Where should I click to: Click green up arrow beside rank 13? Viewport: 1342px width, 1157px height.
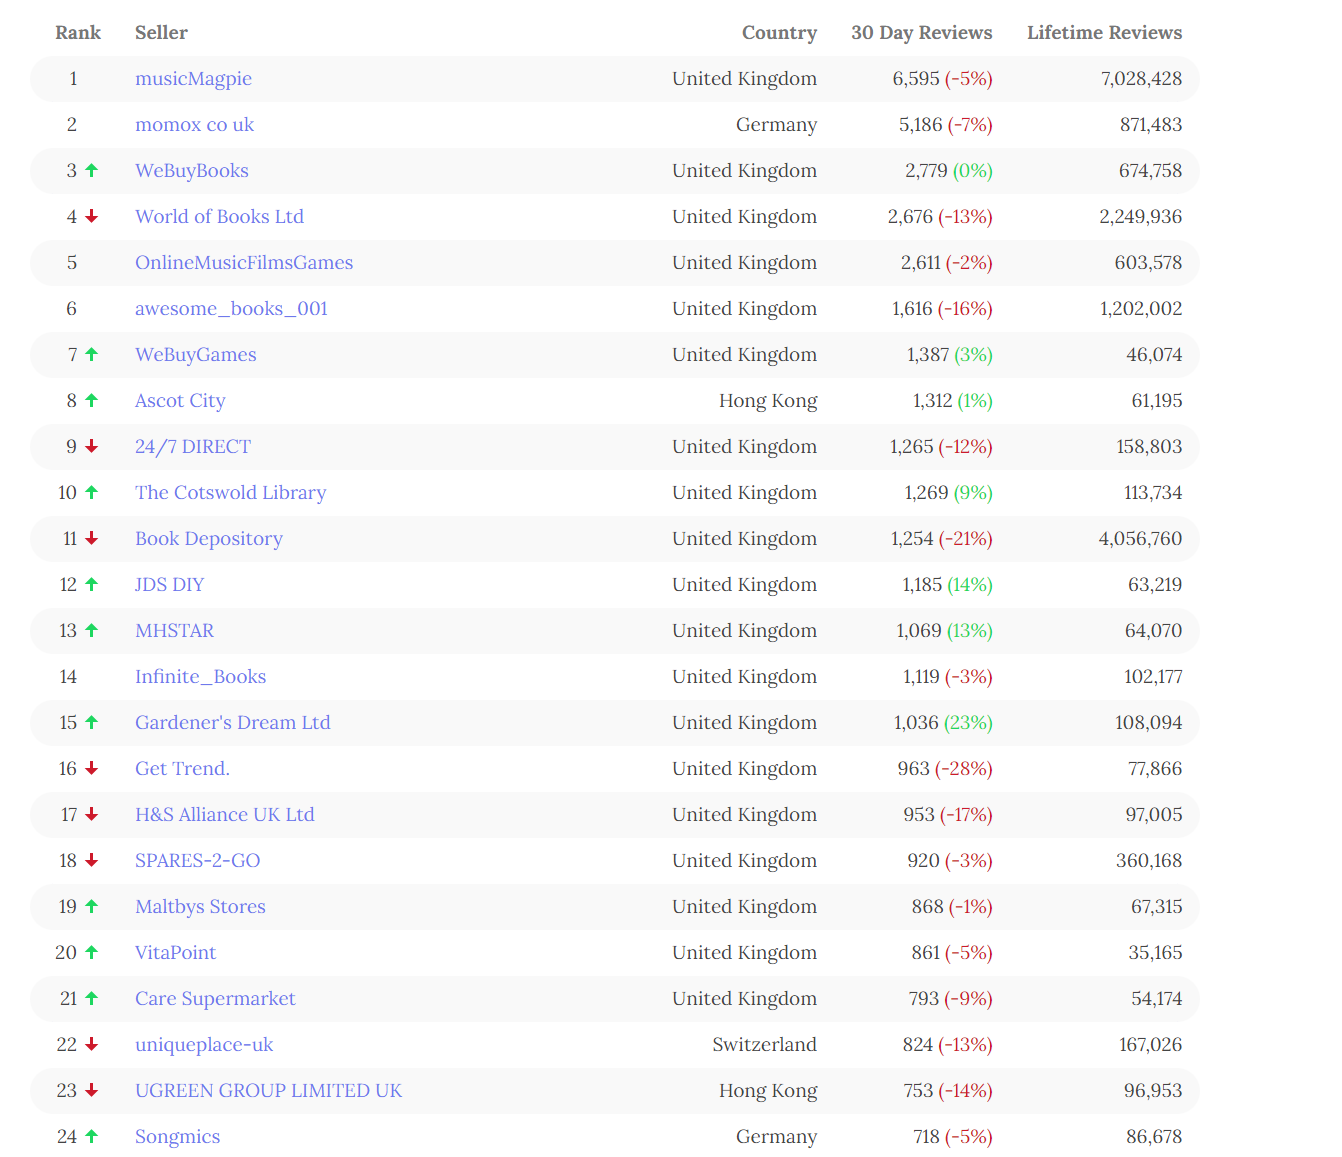tap(92, 630)
